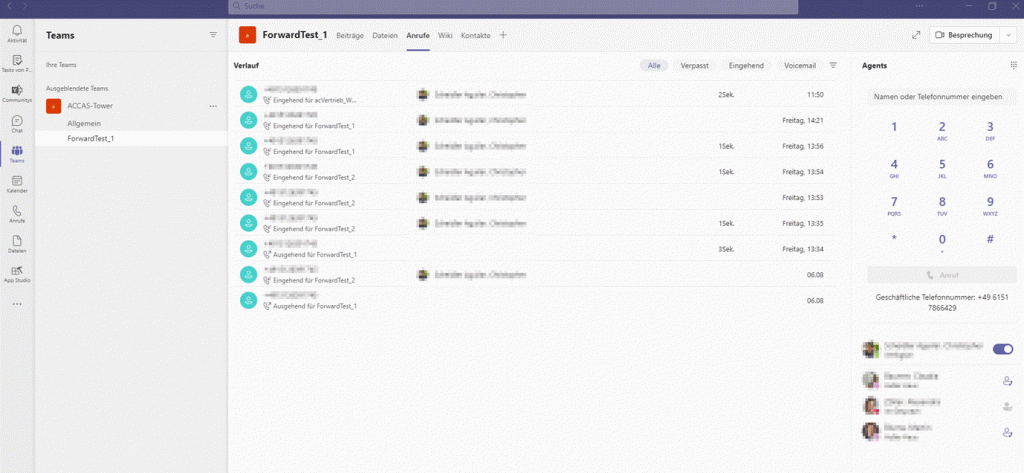The height and width of the screenshot is (473, 1024).
Task: Dial digit 4 GHI on keypad
Action: [894, 168]
